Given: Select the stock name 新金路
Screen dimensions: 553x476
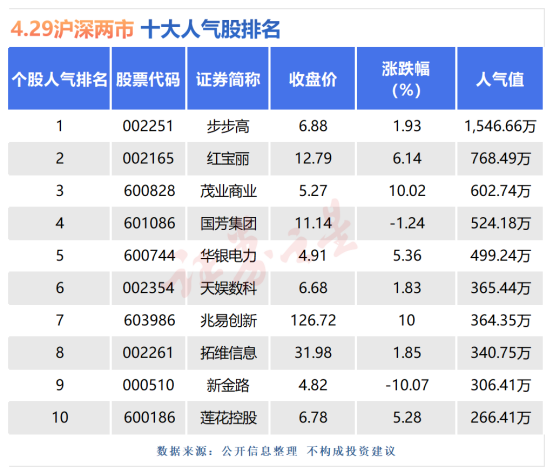Looking at the screenshot, I should click(228, 385).
